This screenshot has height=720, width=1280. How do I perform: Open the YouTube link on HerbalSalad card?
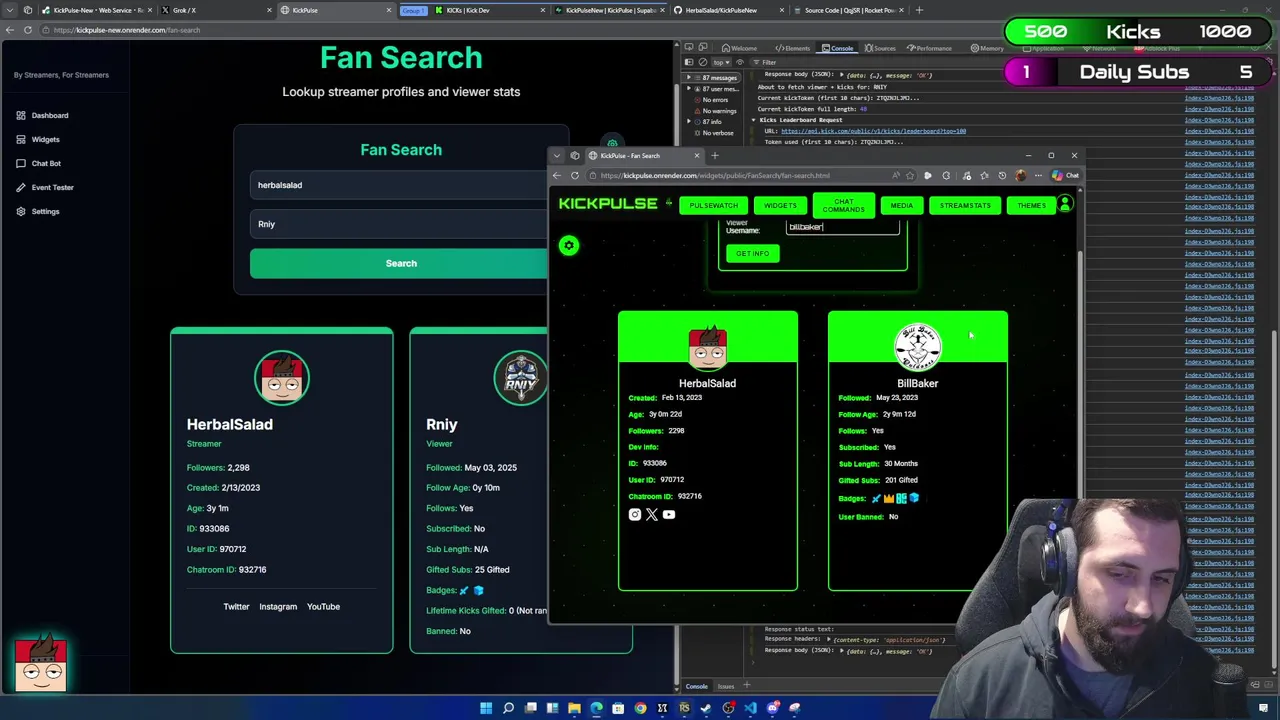click(x=323, y=606)
